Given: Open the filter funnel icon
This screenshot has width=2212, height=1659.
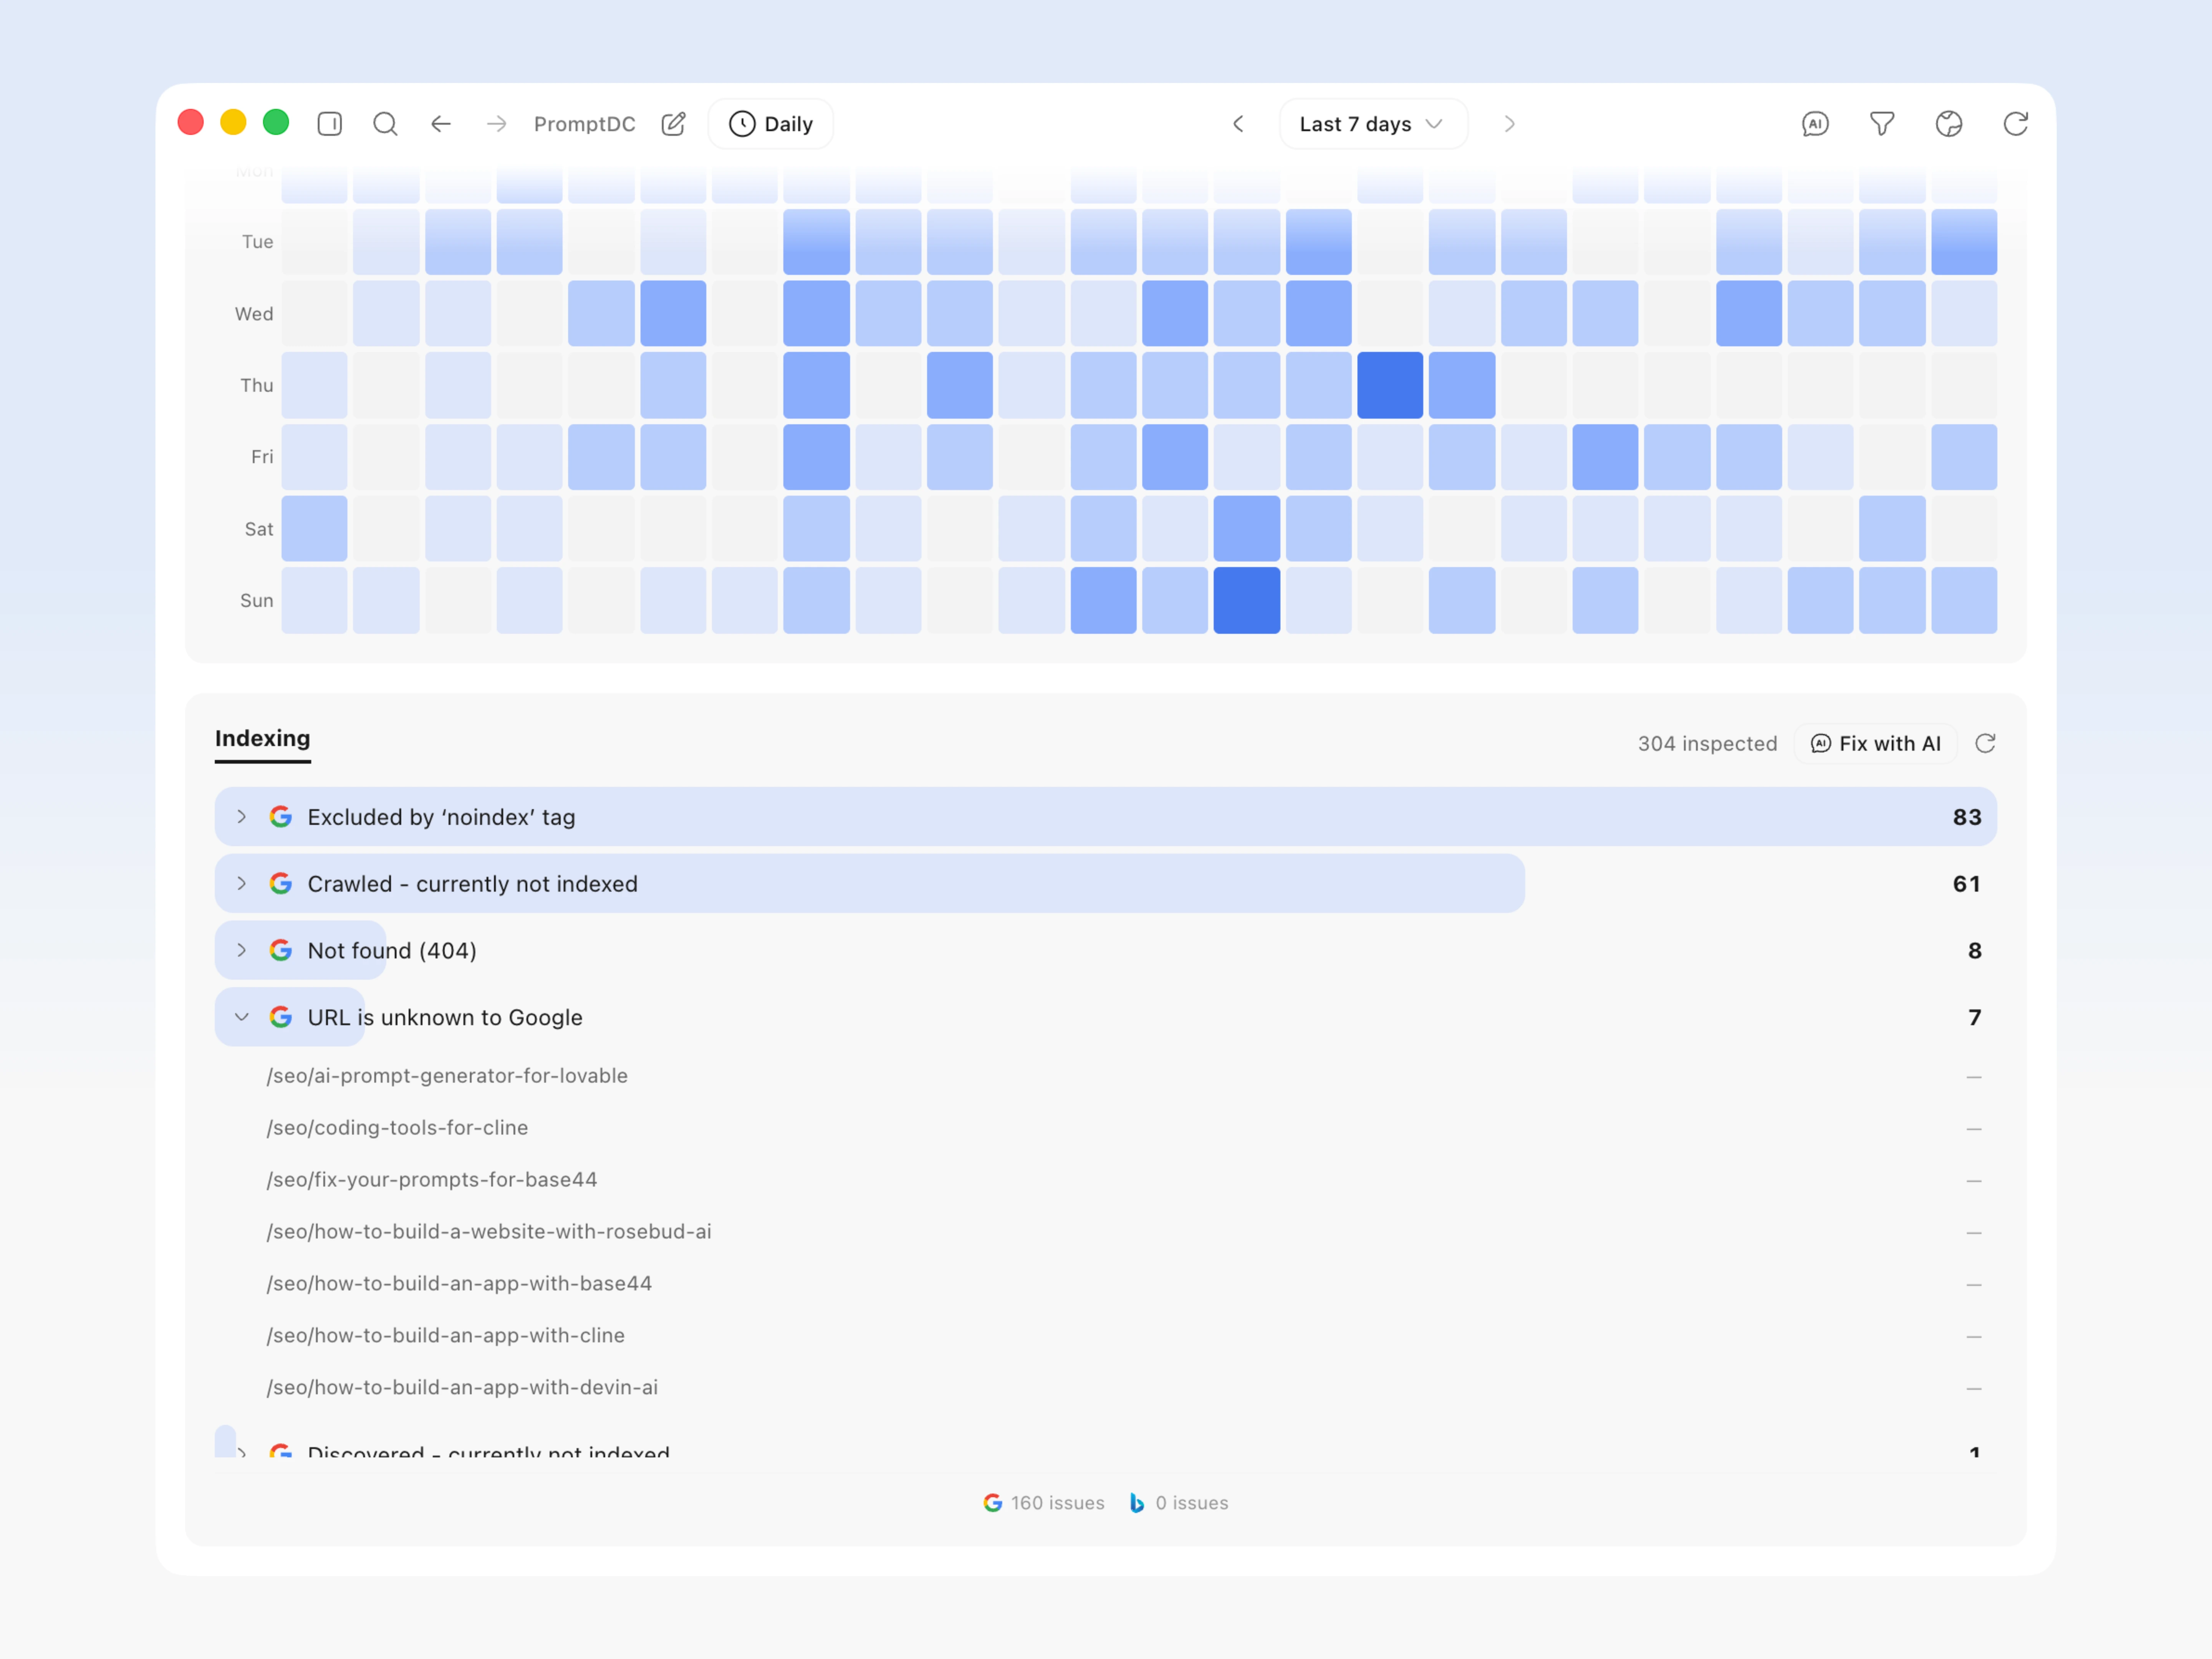Looking at the screenshot, I should [1882, 124].
